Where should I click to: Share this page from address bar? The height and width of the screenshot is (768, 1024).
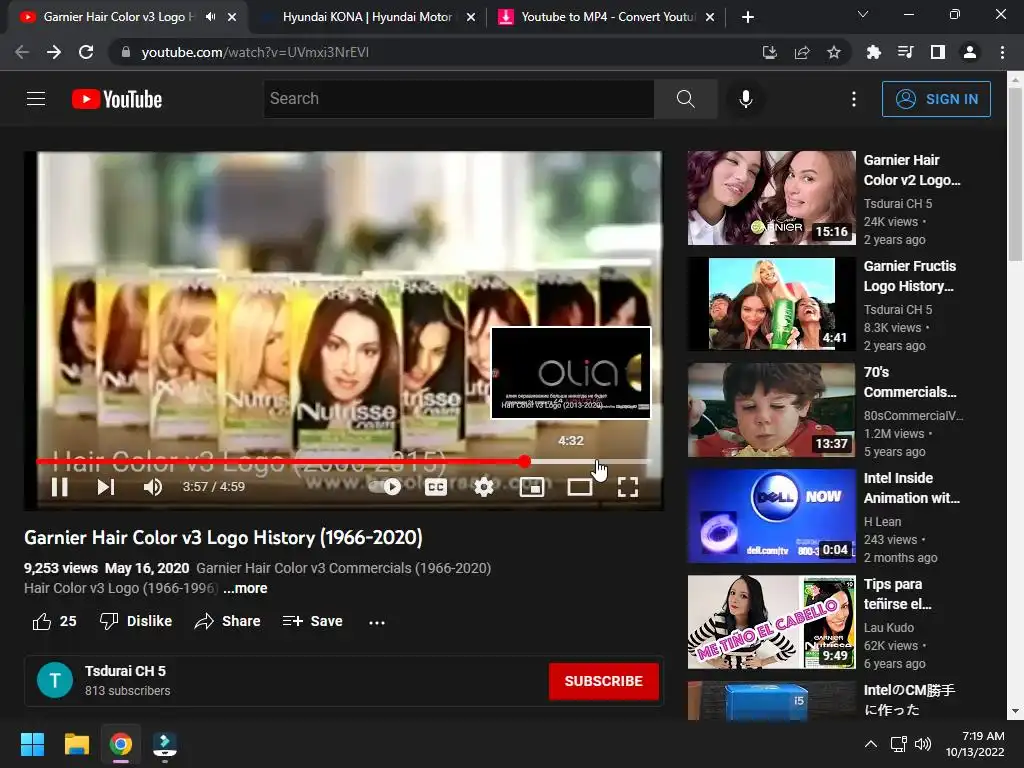coord(802,52)
